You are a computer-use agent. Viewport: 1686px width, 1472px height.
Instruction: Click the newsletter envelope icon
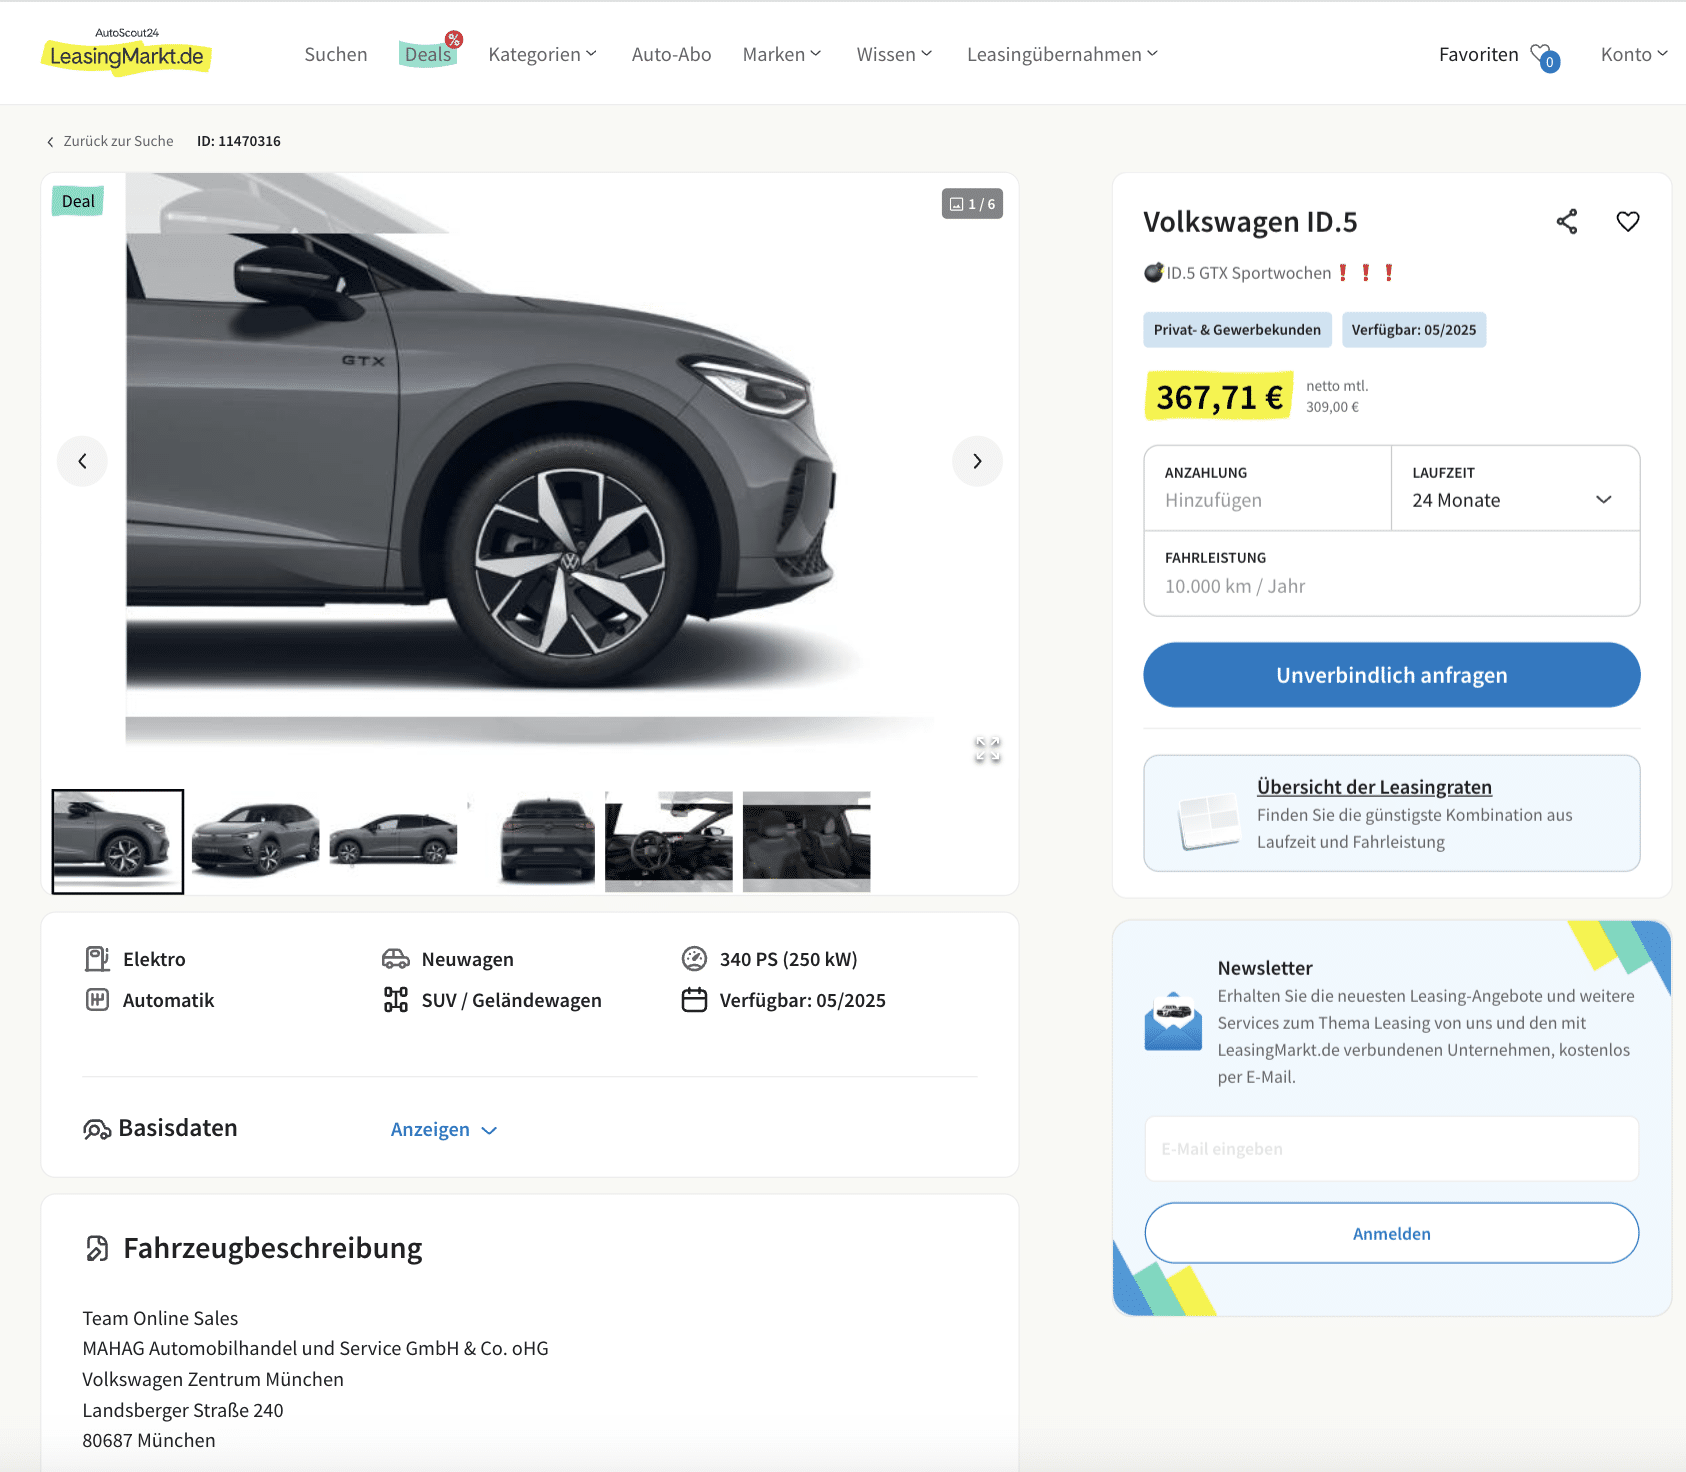coord(1173,1022)
